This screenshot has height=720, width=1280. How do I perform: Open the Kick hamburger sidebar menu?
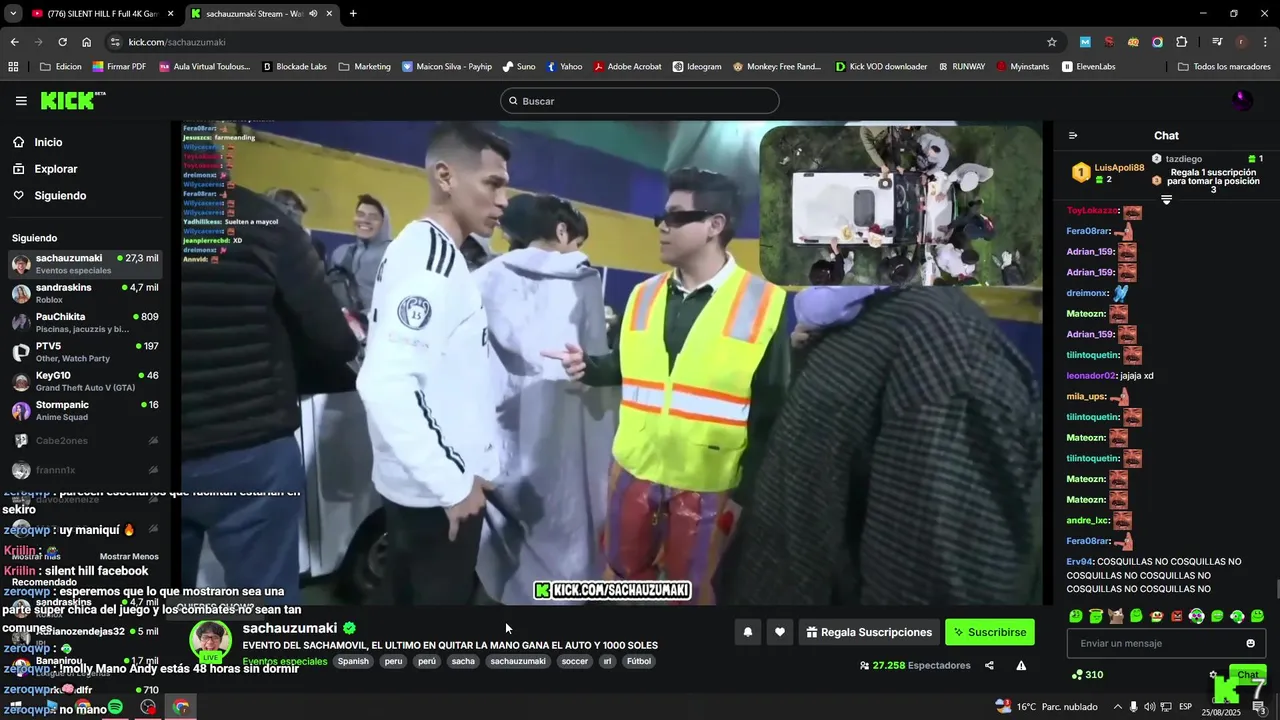(21, 101)
